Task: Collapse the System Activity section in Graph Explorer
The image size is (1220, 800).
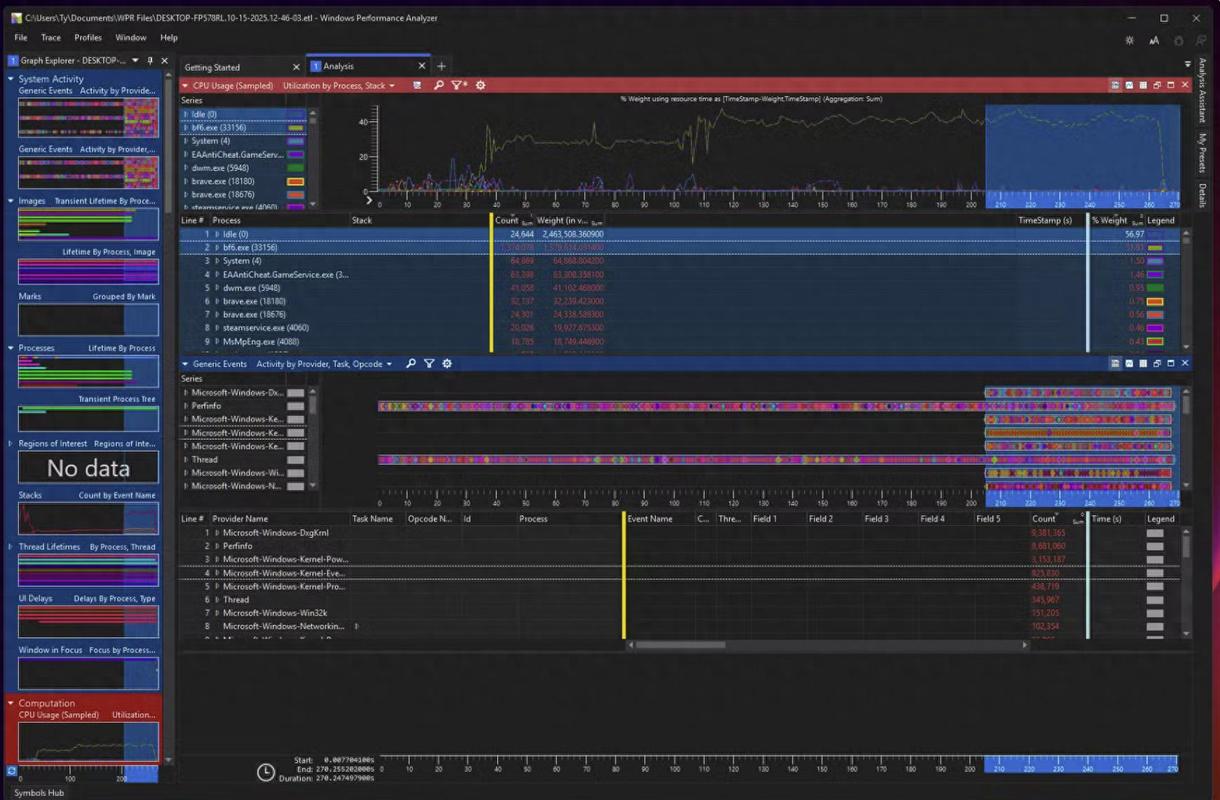Action: tap(11, 79)
